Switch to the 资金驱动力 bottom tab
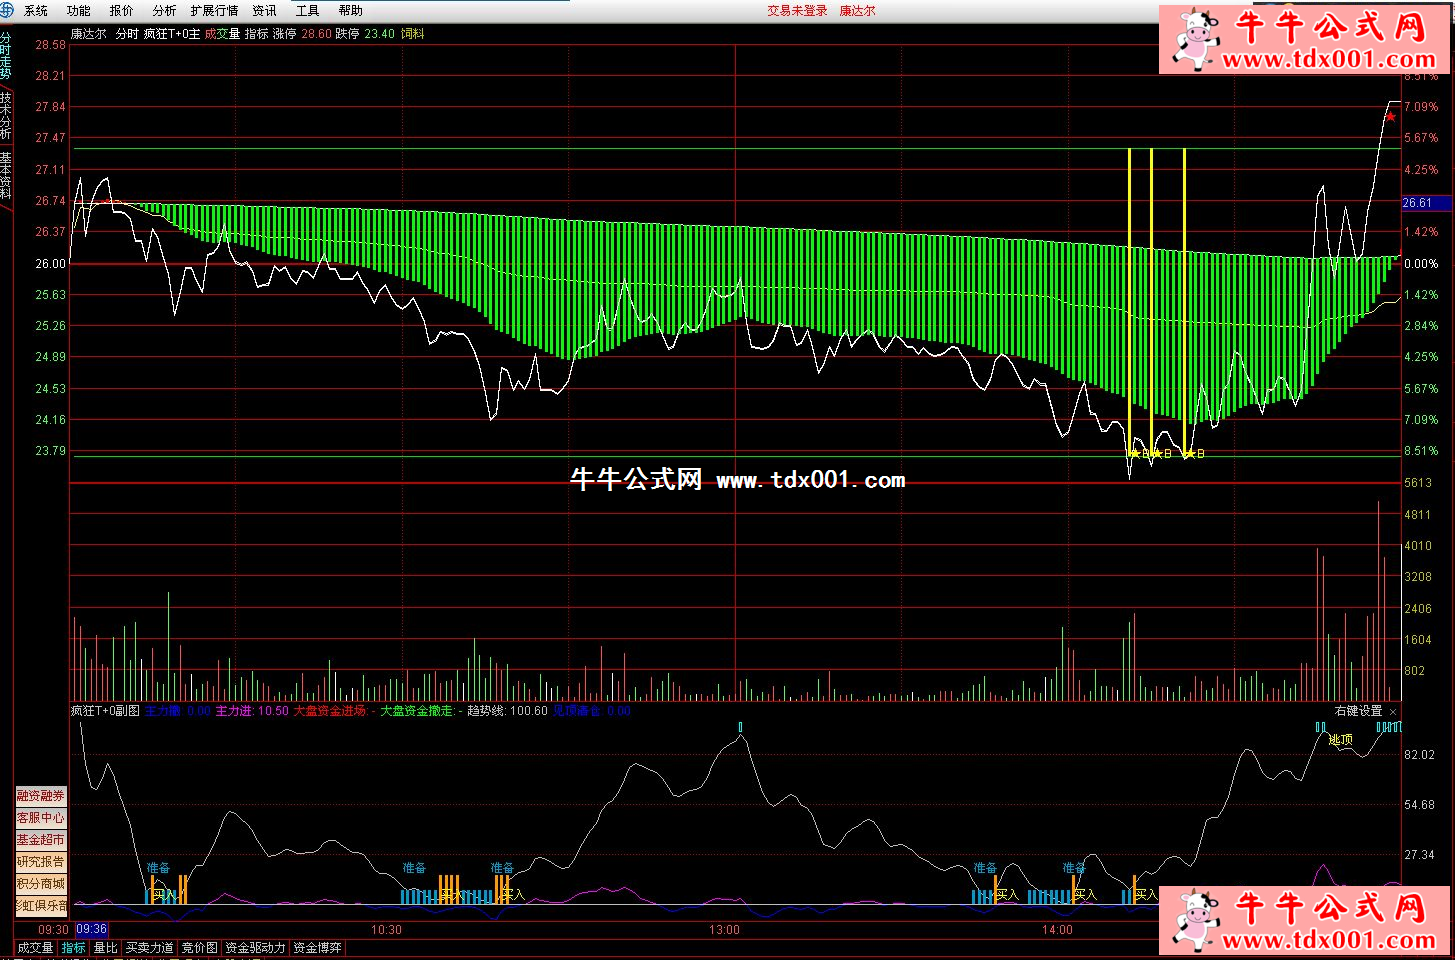 tap(255, 947)
